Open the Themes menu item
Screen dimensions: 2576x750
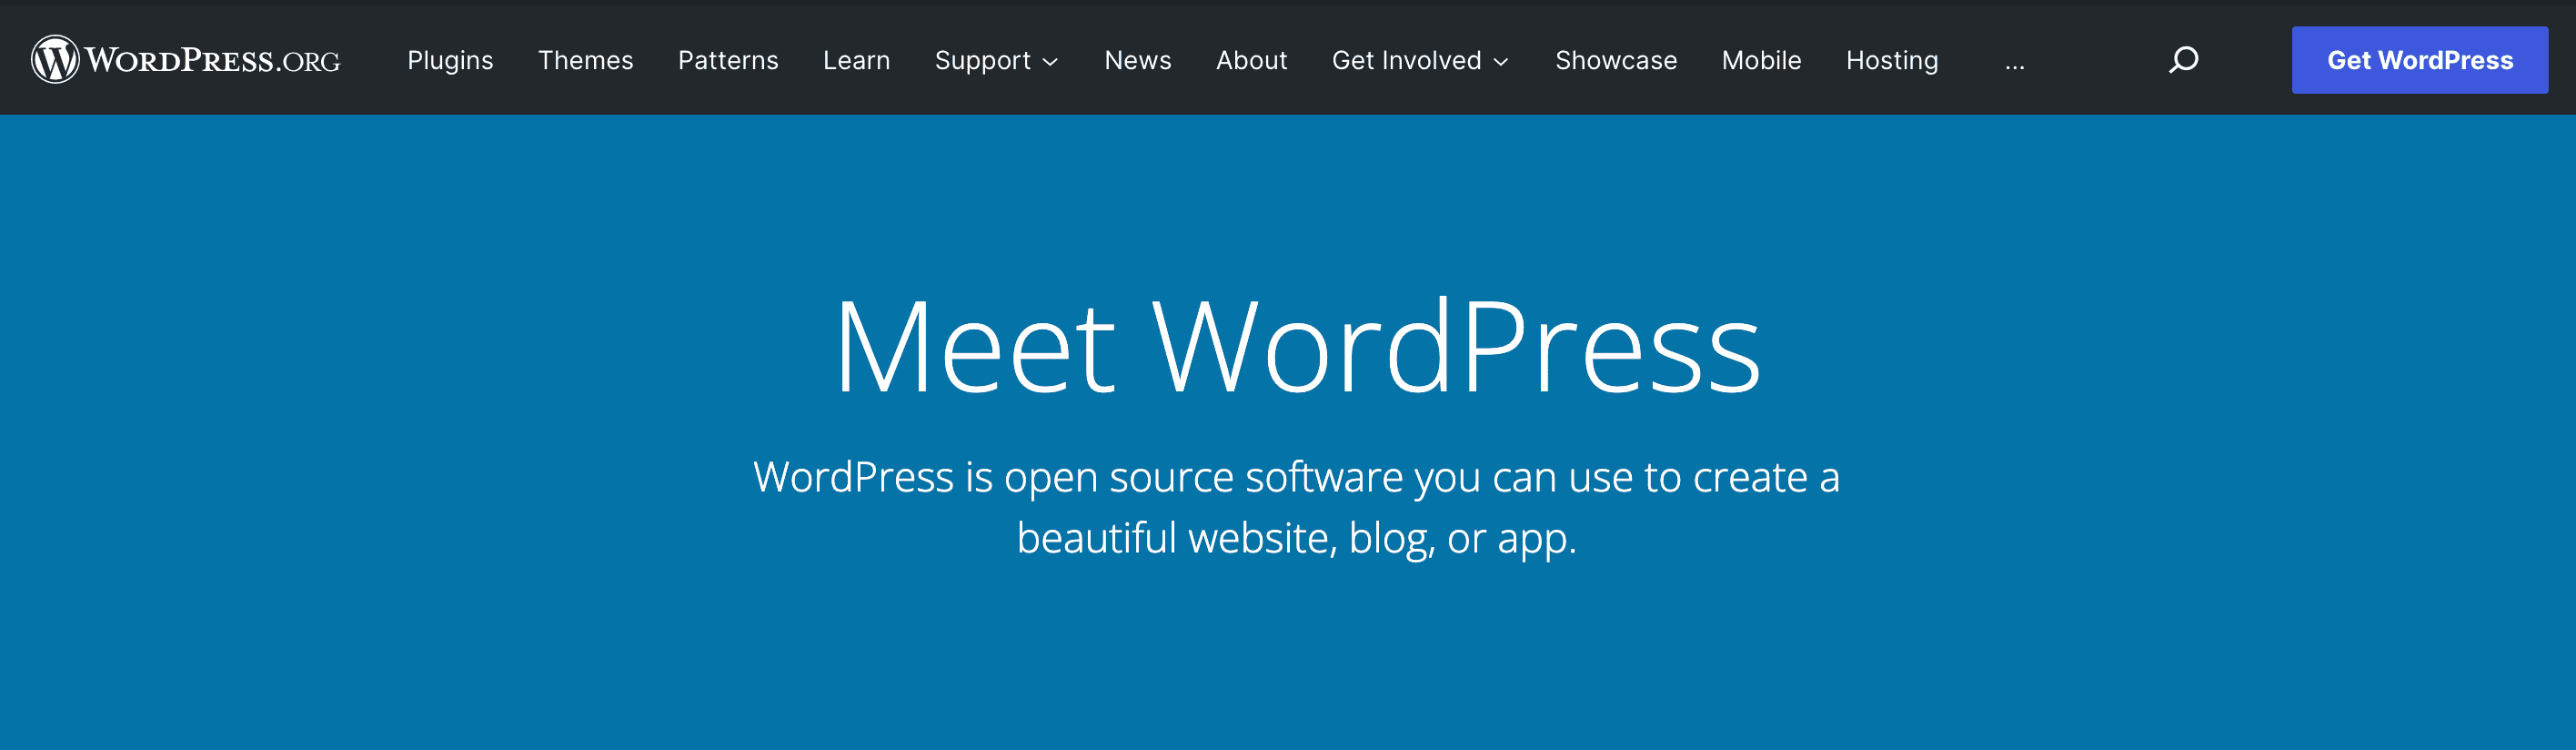[x=585, y=60]
